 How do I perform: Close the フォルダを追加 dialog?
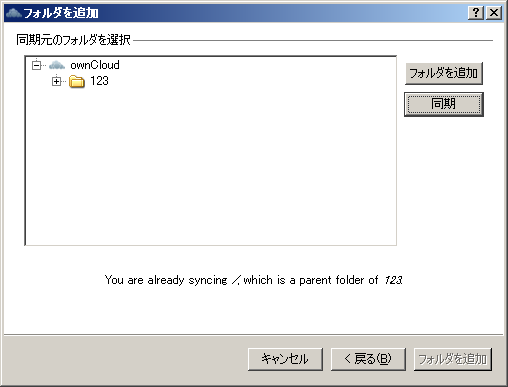click(494, 13)
